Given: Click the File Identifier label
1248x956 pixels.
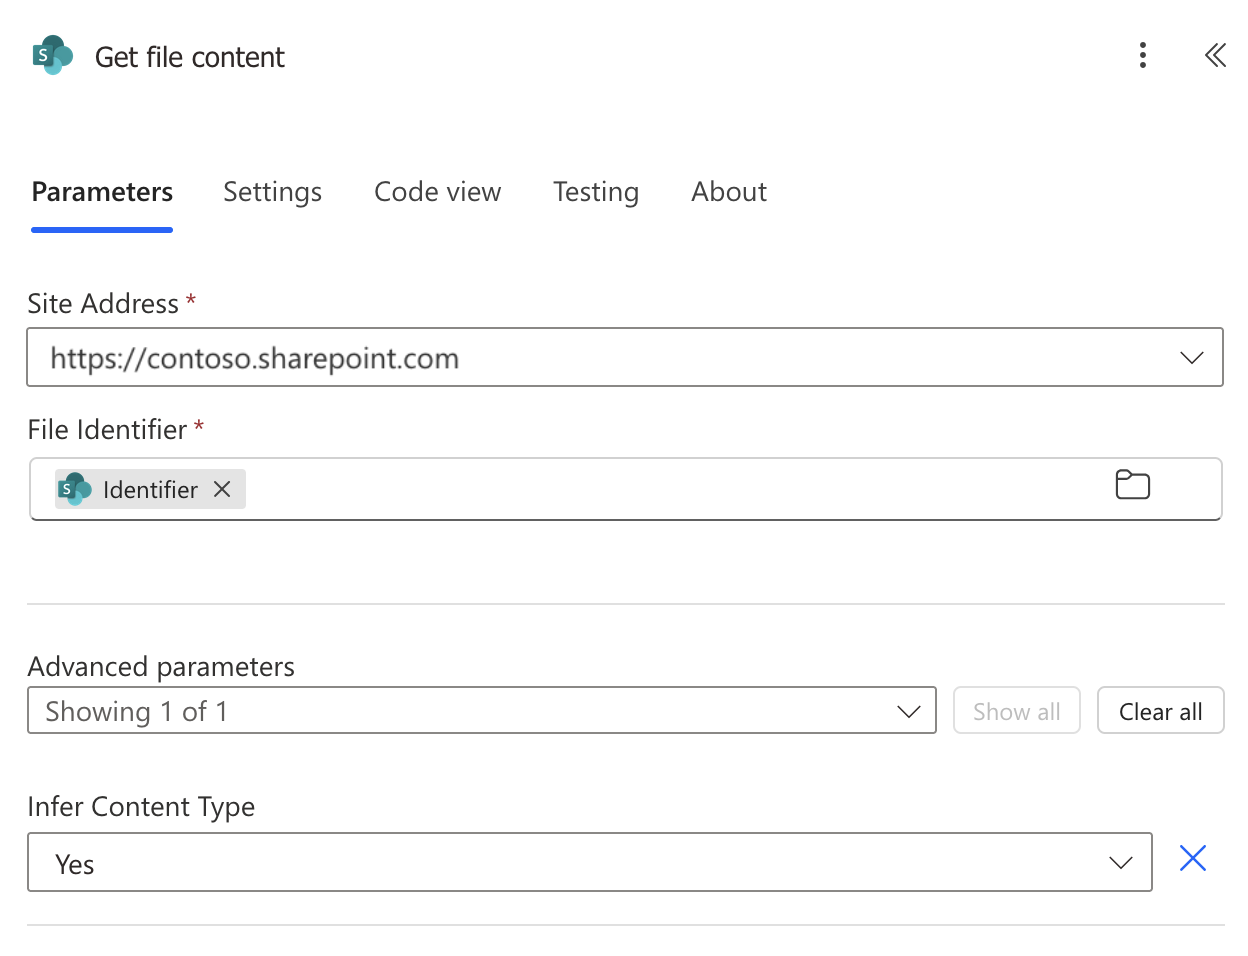Looking at the screenshot, I should 107,429.
